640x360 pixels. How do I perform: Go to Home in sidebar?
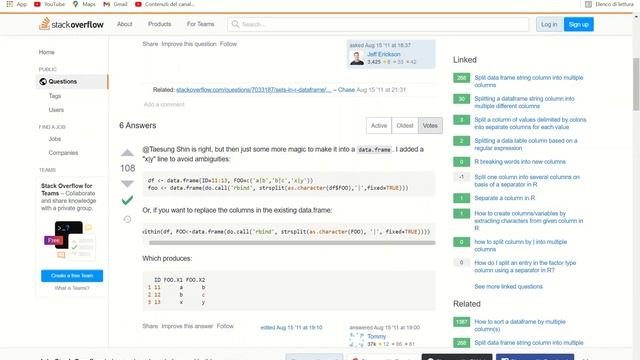click(47, 52)
